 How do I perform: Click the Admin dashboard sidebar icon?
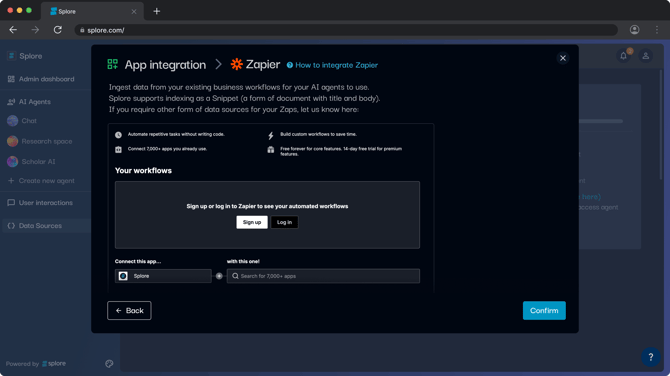click(11, 79)
